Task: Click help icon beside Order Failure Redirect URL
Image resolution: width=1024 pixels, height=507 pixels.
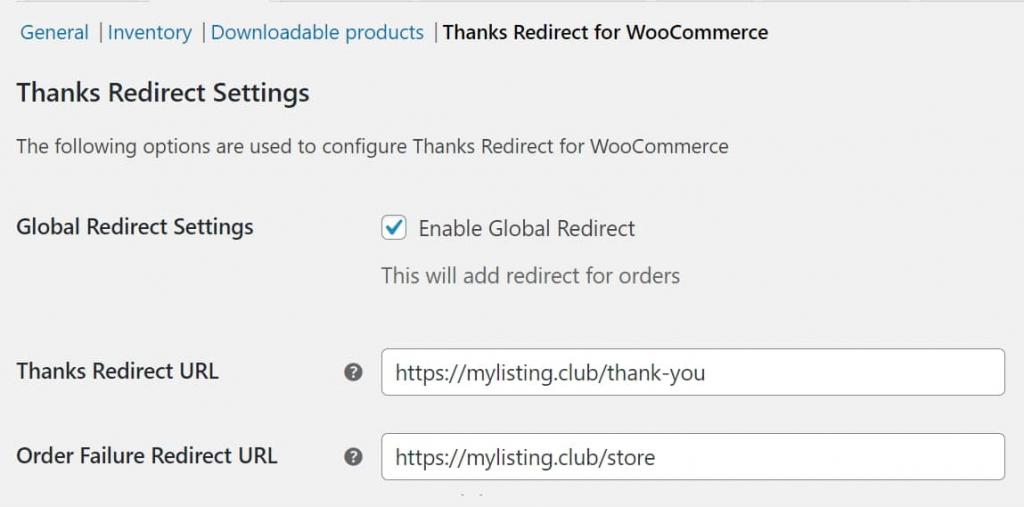Action: coord(353,457)
